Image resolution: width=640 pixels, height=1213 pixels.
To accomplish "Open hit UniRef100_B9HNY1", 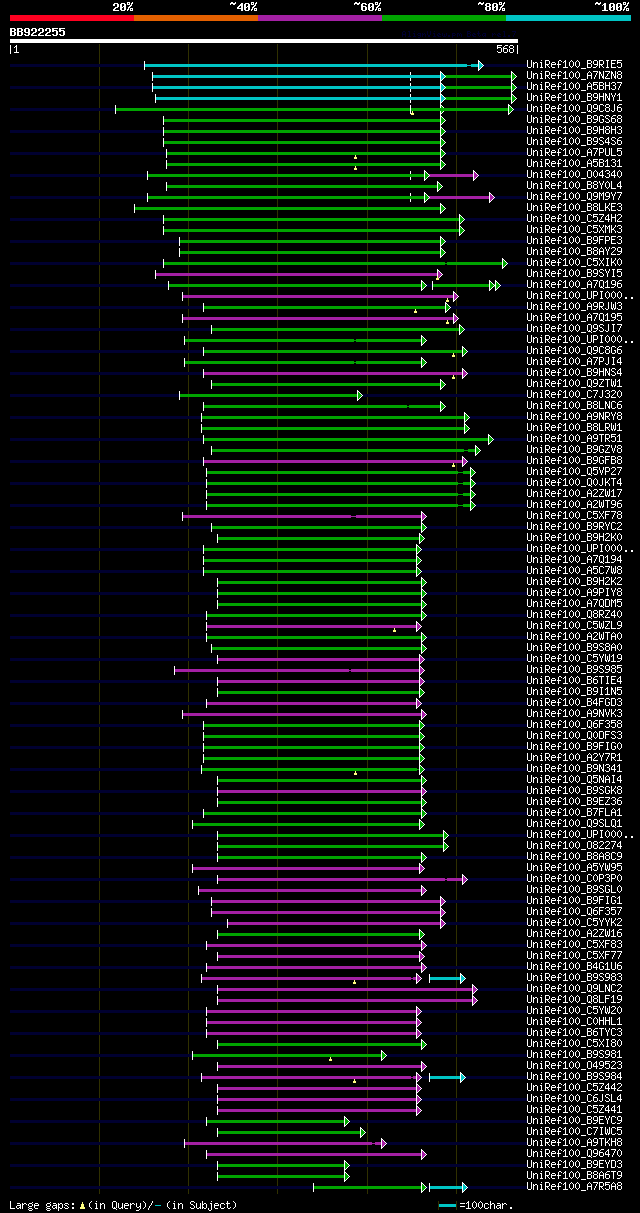I will [x=574, y=98].
